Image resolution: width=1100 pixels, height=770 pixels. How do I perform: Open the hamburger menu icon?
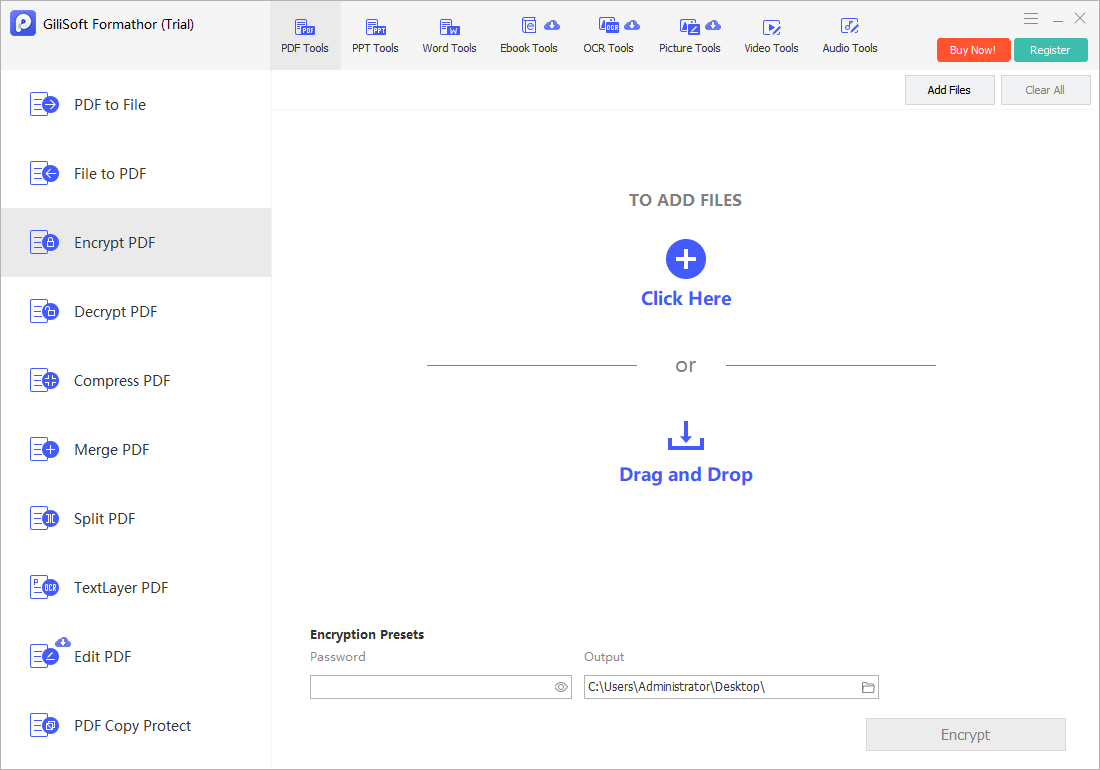pos(1031,19)
